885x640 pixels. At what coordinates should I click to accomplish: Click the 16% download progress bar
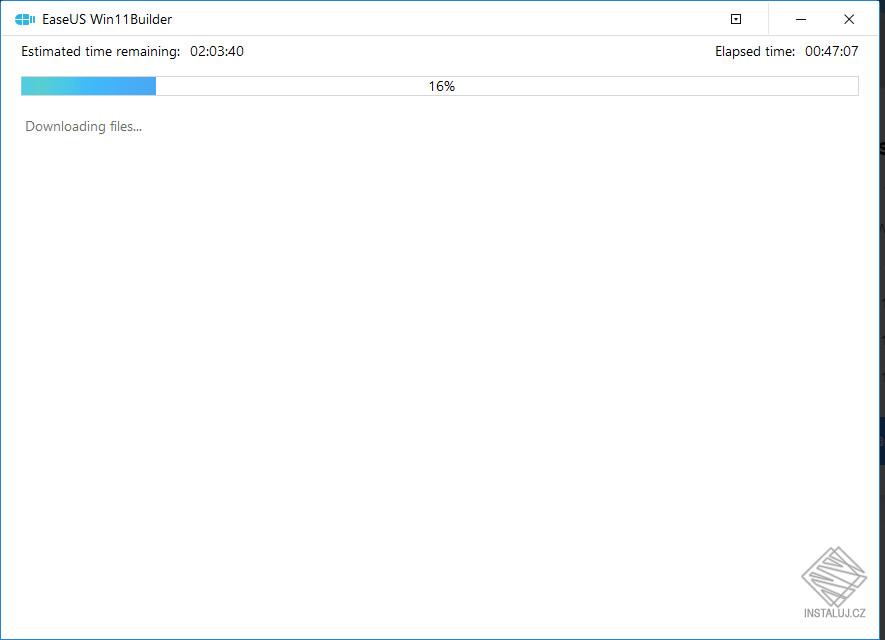click(440, 86)
